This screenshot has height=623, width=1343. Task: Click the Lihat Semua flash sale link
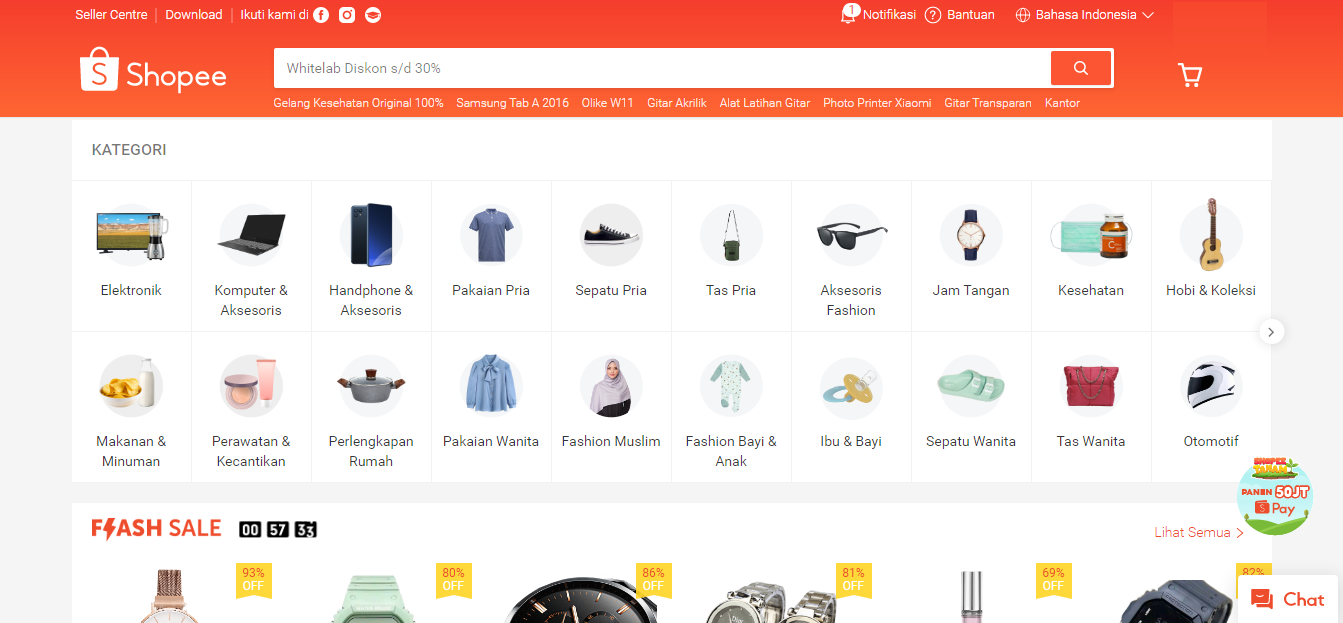(x=1196, y=532)
